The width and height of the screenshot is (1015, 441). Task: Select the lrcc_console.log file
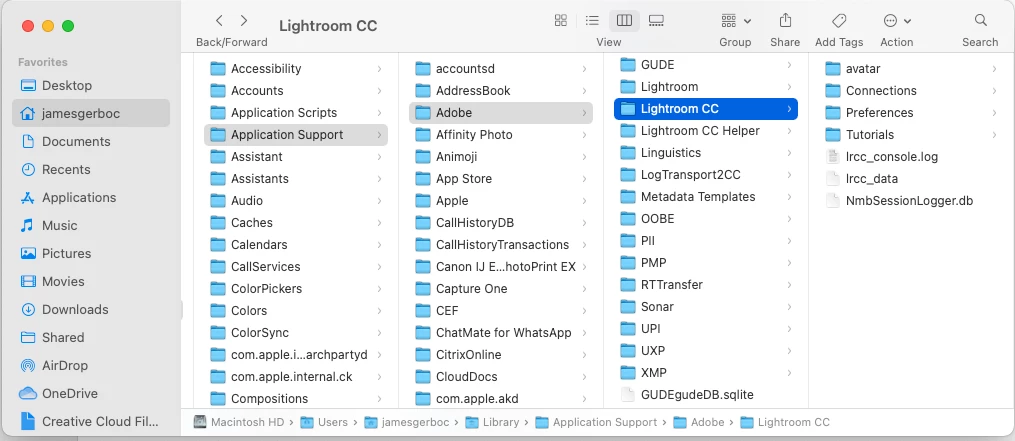point(911,157)
